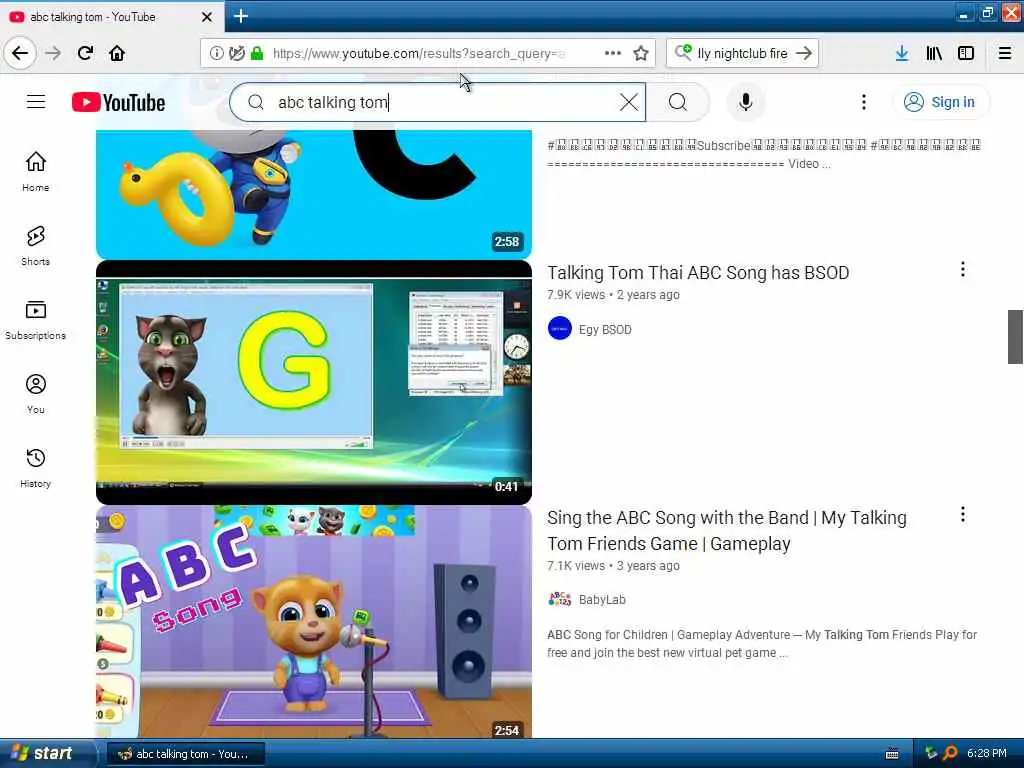The image size is (1024, 768).
Task: Select 'abc talking tom - You…' taskbar button
Action: pyautogui.click(x=185, y=754)
